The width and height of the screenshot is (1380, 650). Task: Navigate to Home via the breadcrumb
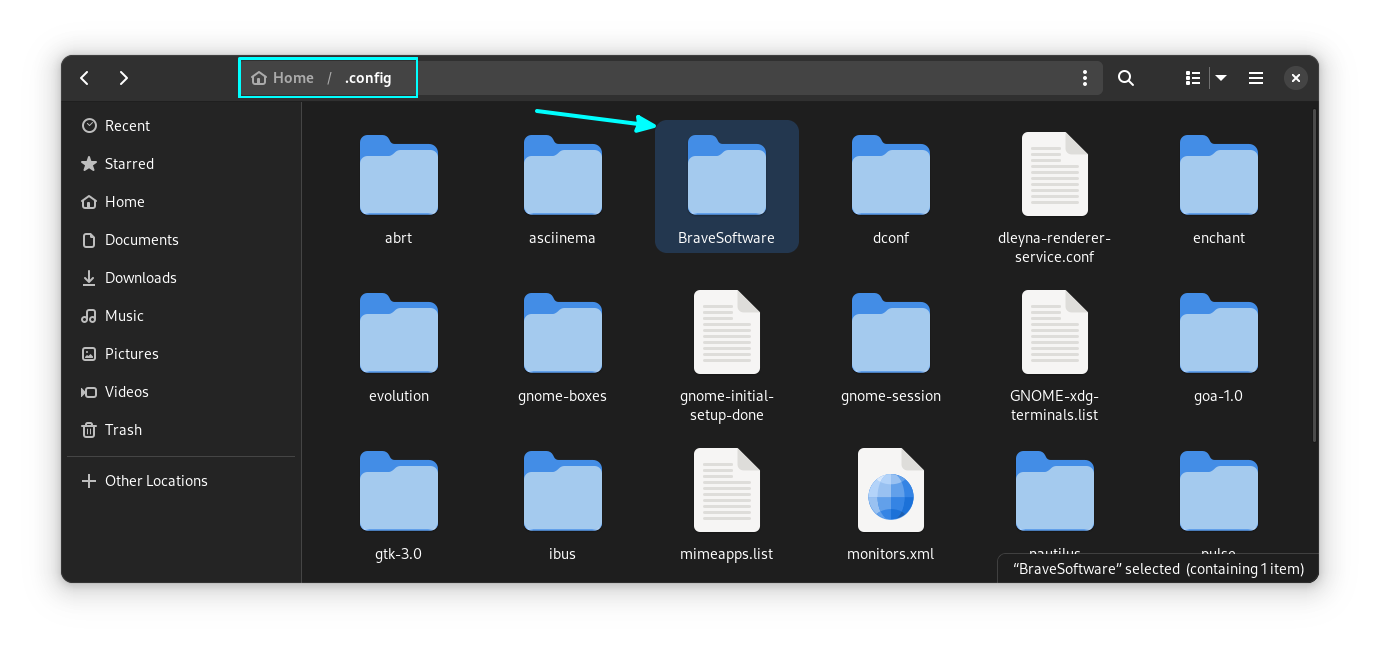coord(283,77)
